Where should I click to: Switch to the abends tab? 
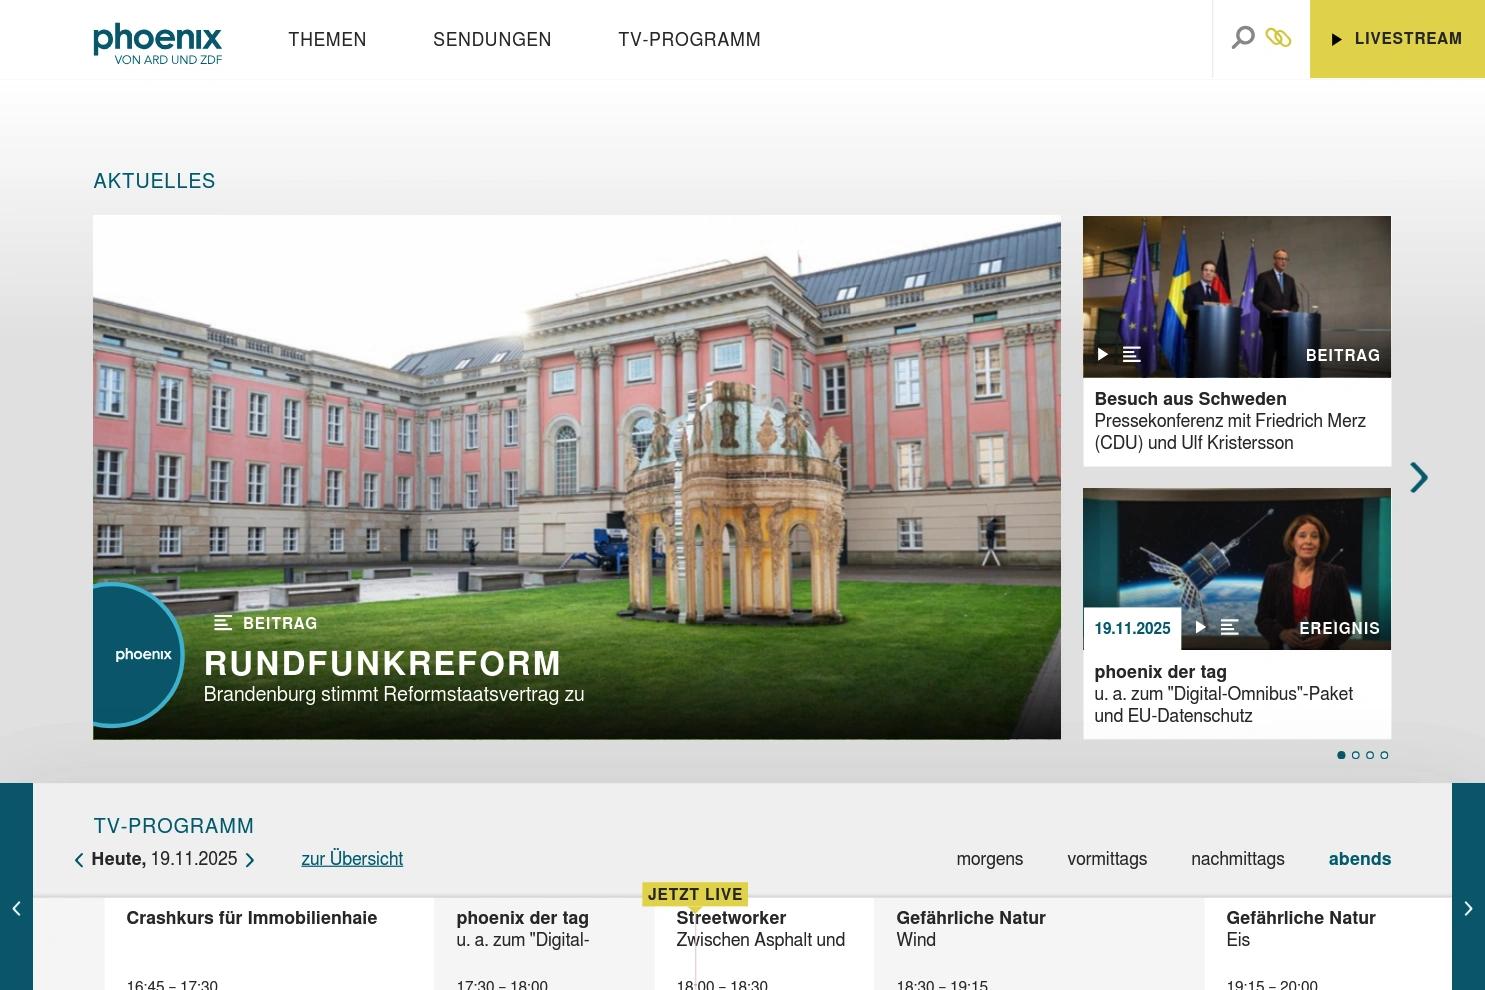pyautogui.click(x=1360, y=859)
